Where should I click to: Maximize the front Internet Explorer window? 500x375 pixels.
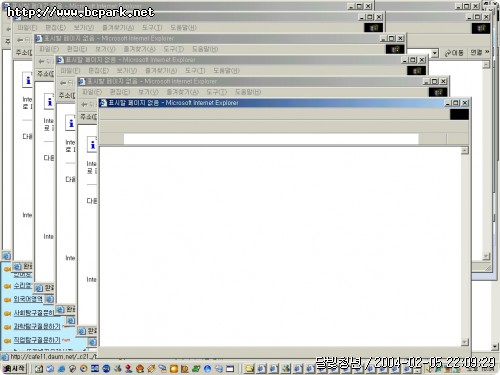pyautogui.click(x=456, y=103)
